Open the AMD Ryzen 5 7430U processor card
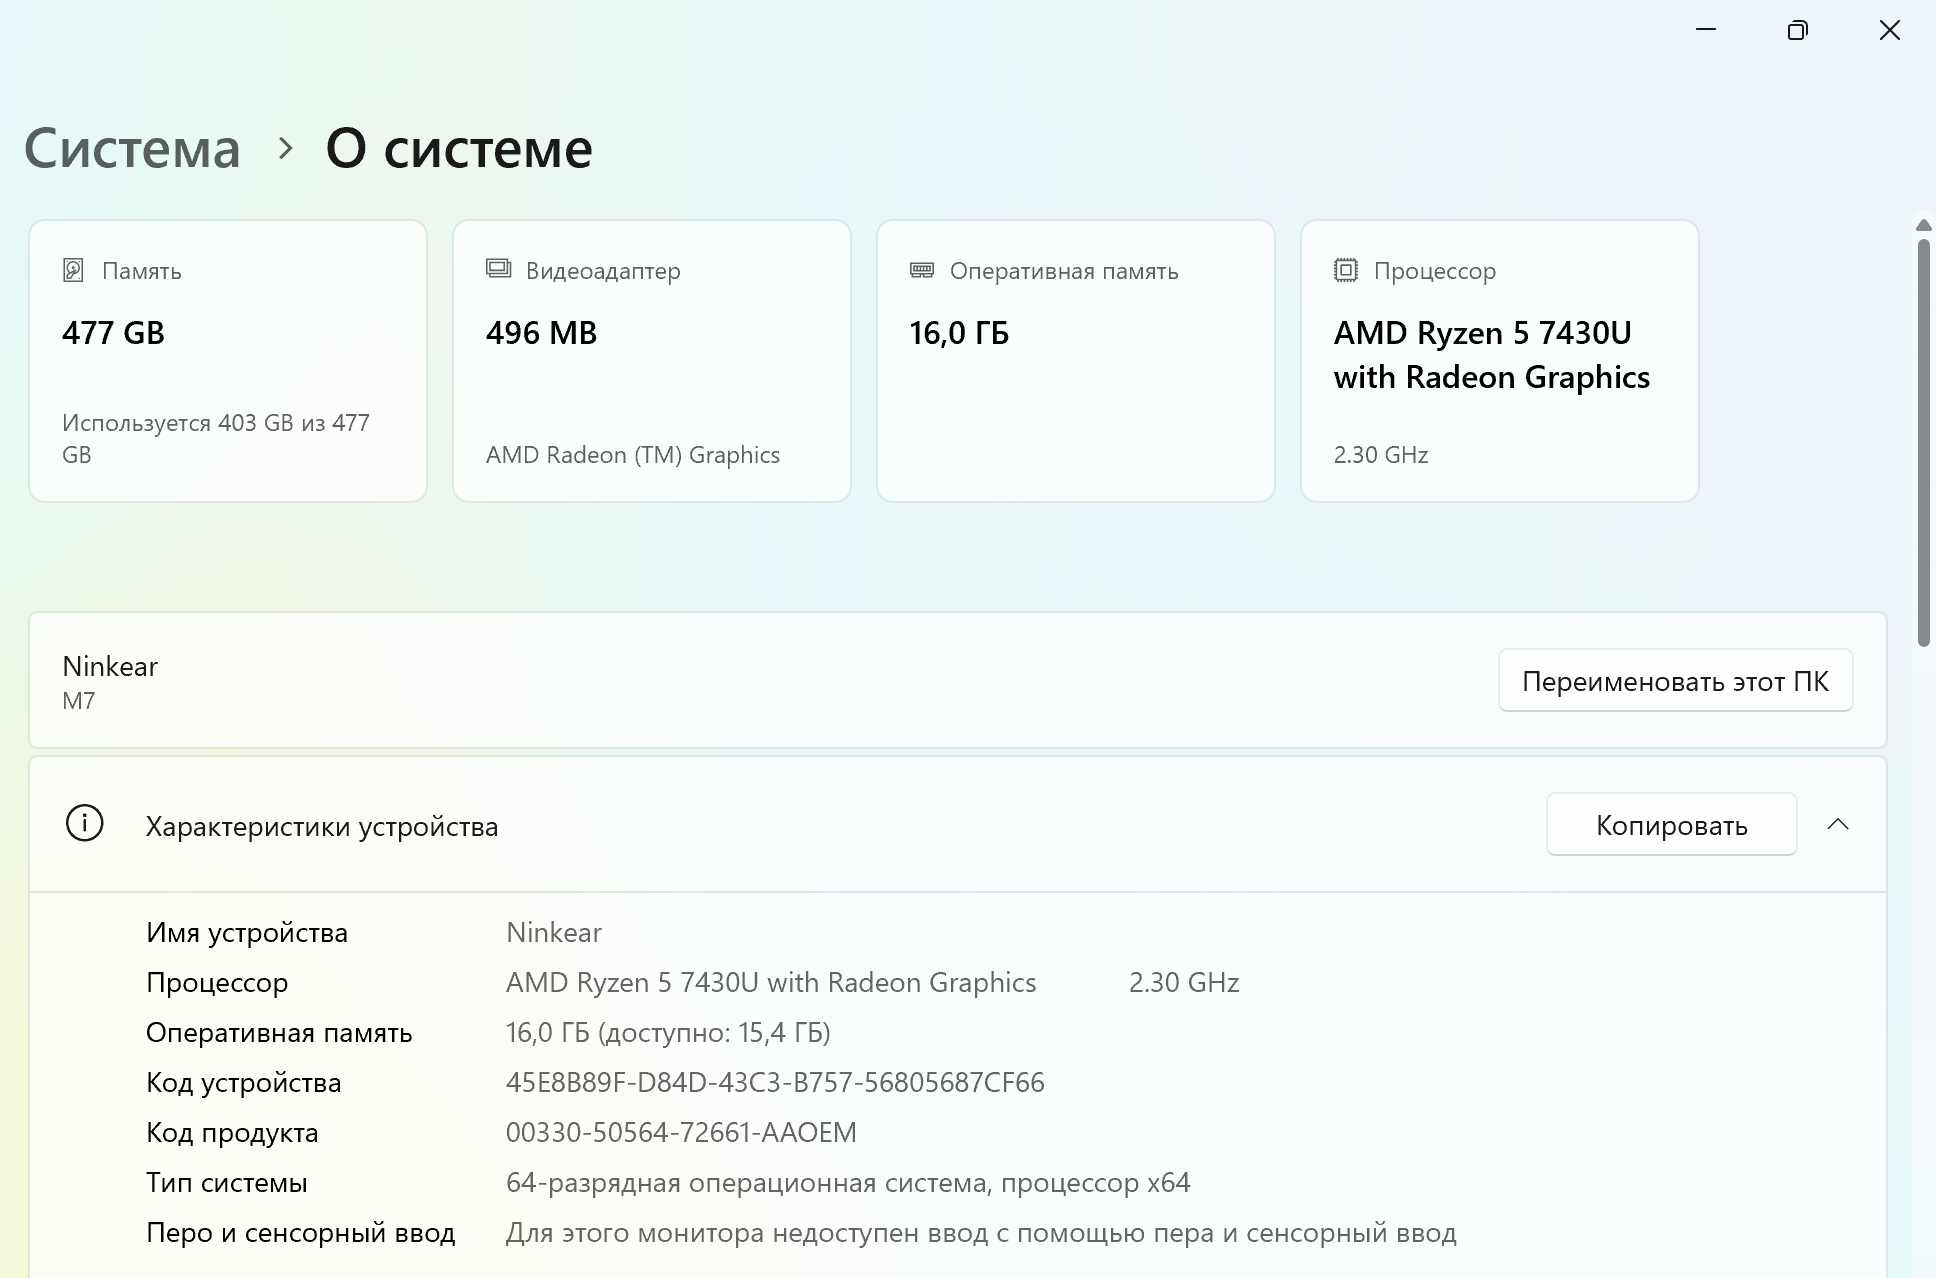This screenshot has width=1936, height=1278. point(1499,361)
